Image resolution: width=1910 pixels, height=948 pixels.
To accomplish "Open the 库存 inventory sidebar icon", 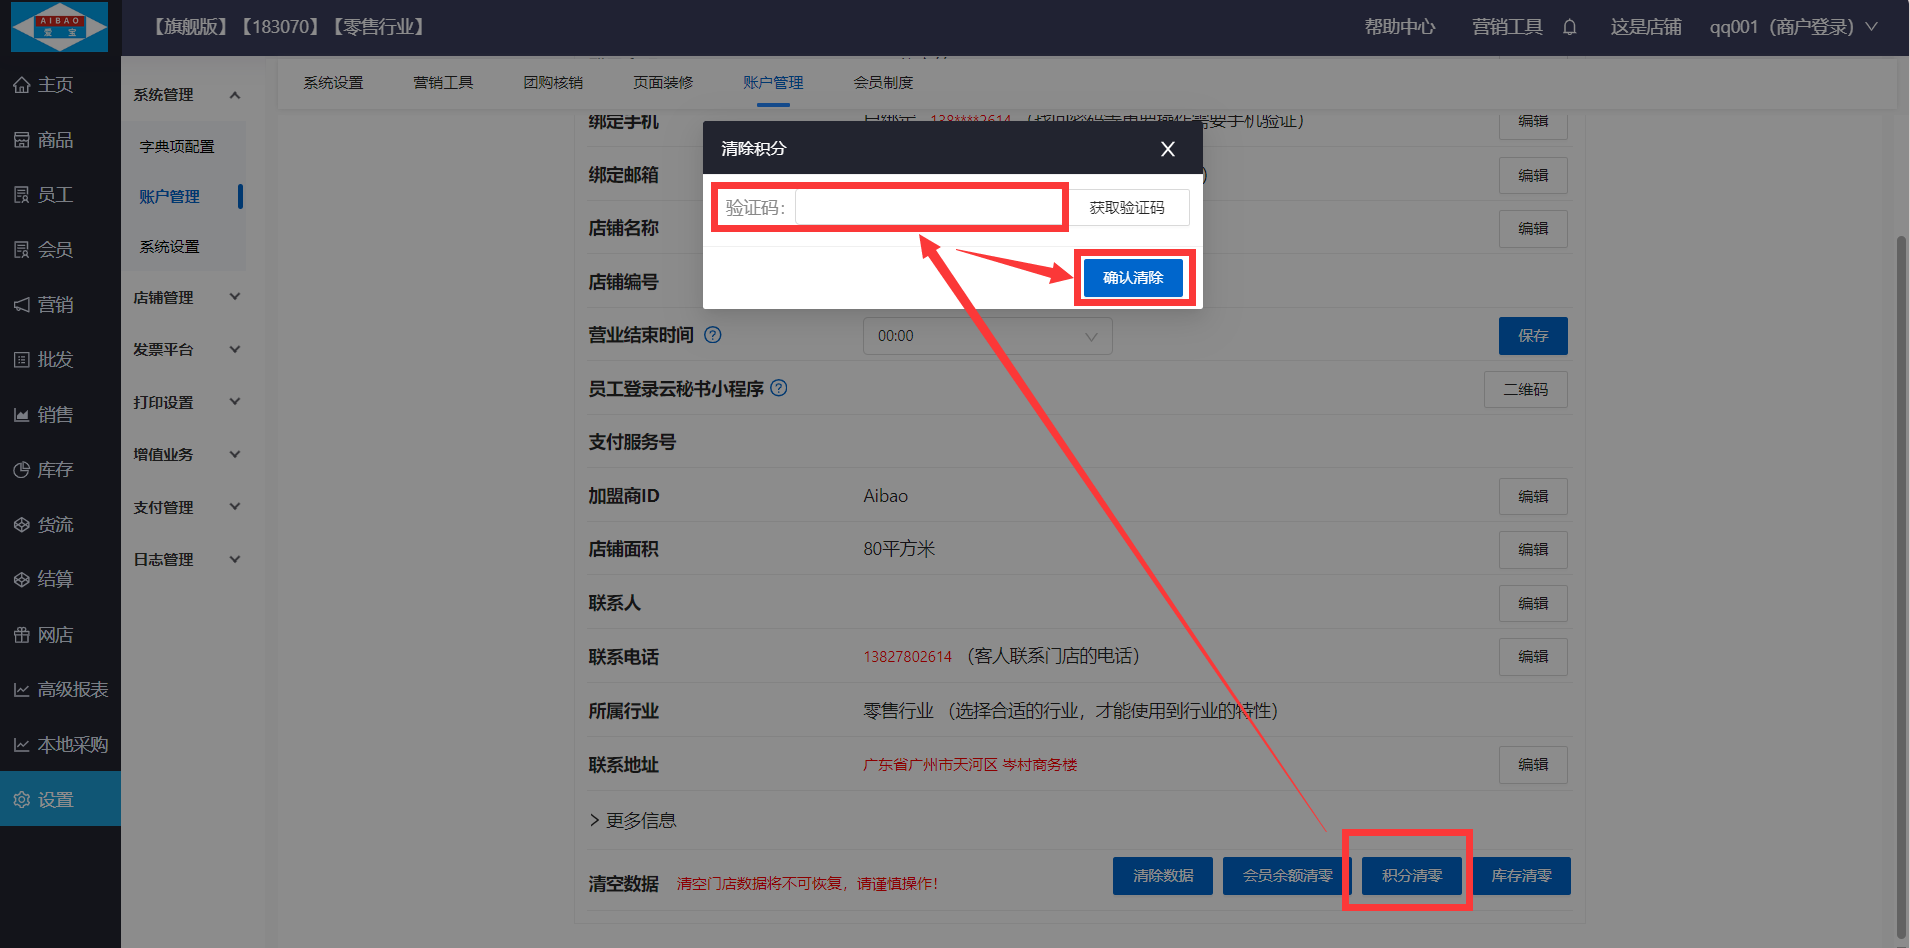I will tap(22, 470).
